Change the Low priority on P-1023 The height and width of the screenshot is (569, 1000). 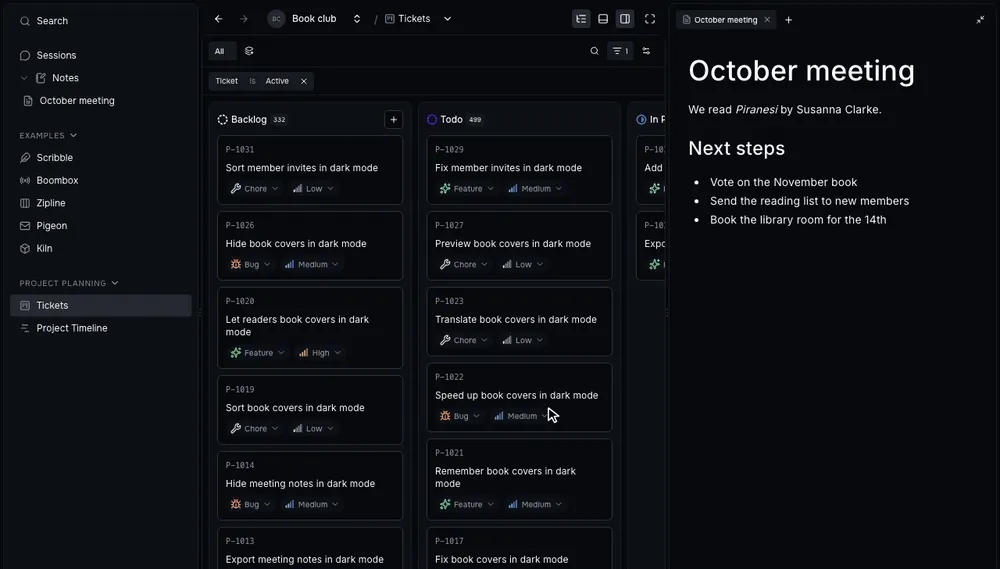pos(522,341)
